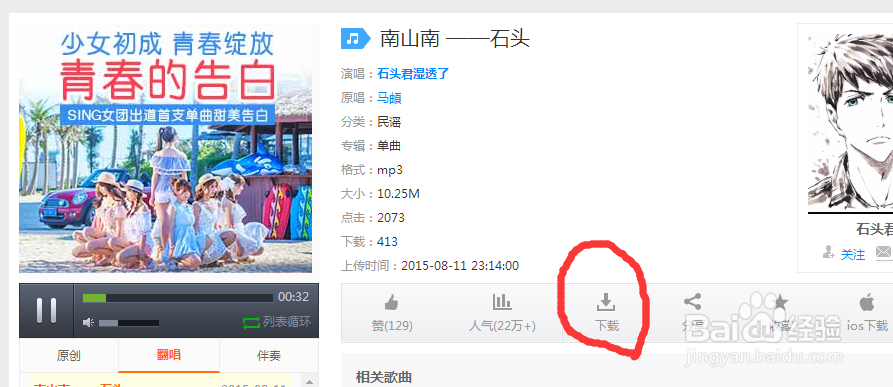Click the elapsed time 00:32

(x=293, y=297)
